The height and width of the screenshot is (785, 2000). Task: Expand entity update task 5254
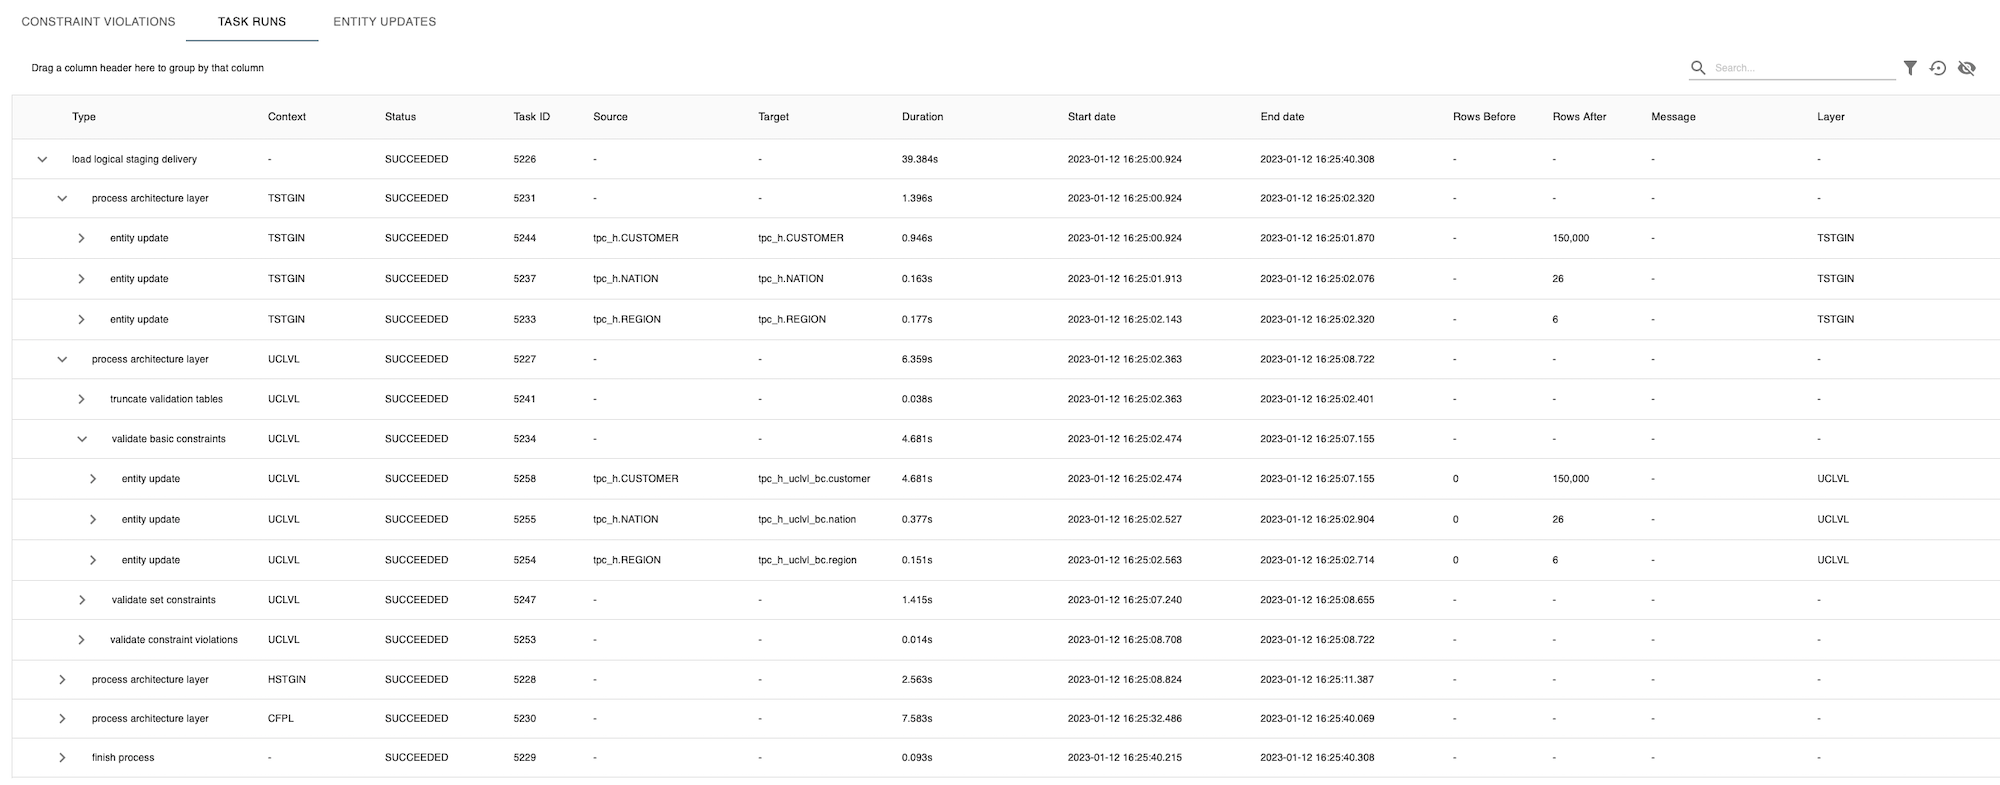93,560
